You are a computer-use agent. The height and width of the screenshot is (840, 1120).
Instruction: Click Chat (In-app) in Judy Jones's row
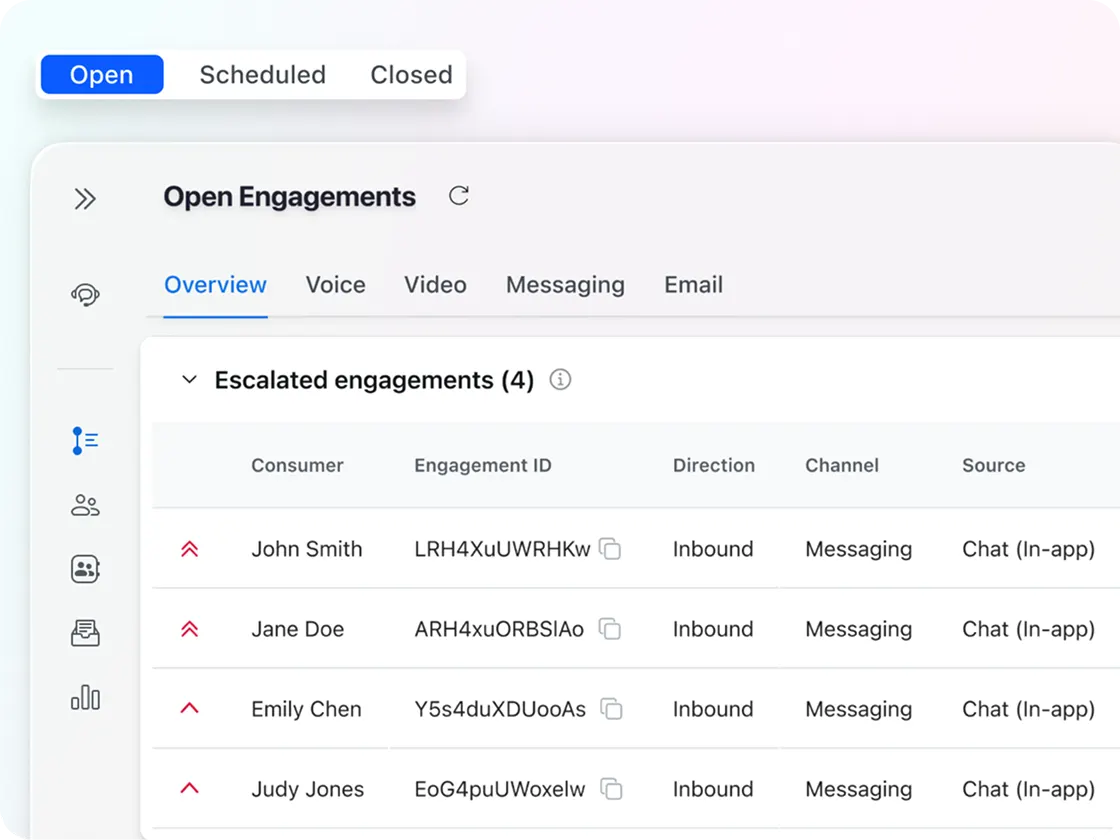(x=1028, y=789)
